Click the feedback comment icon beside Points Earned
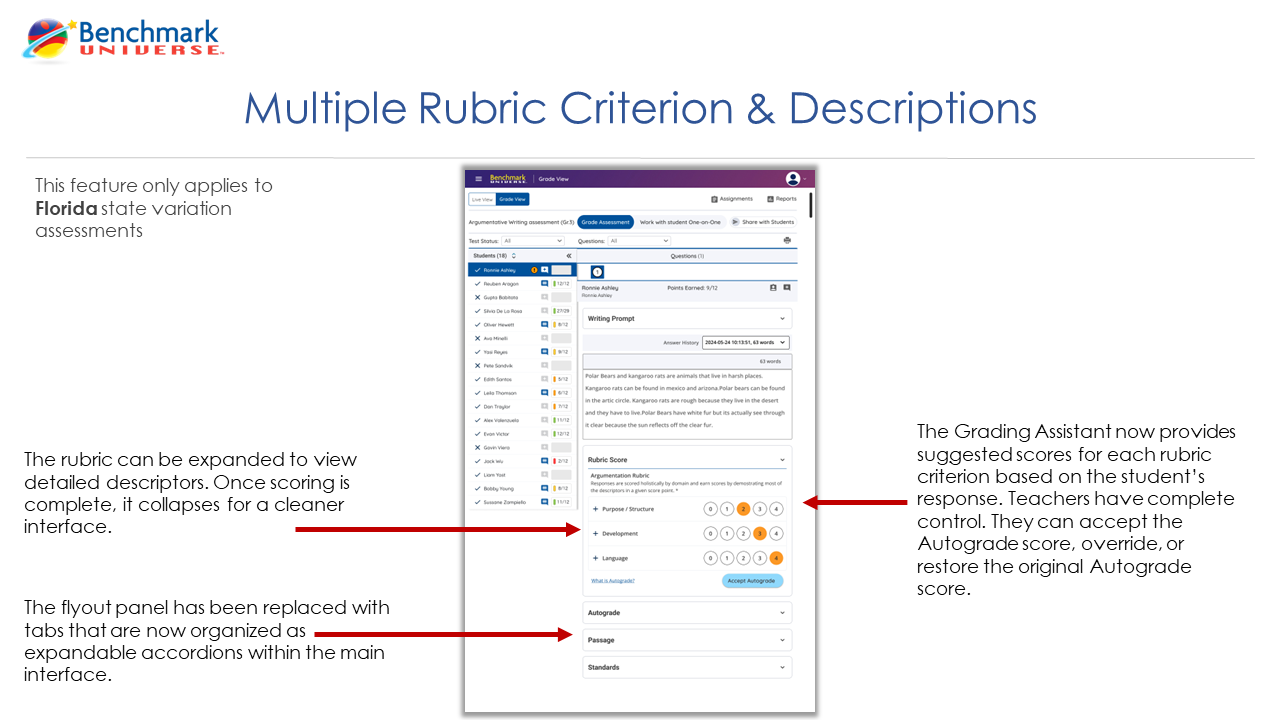This screenshot has height=720, width=1280. [x=787, y=288]
